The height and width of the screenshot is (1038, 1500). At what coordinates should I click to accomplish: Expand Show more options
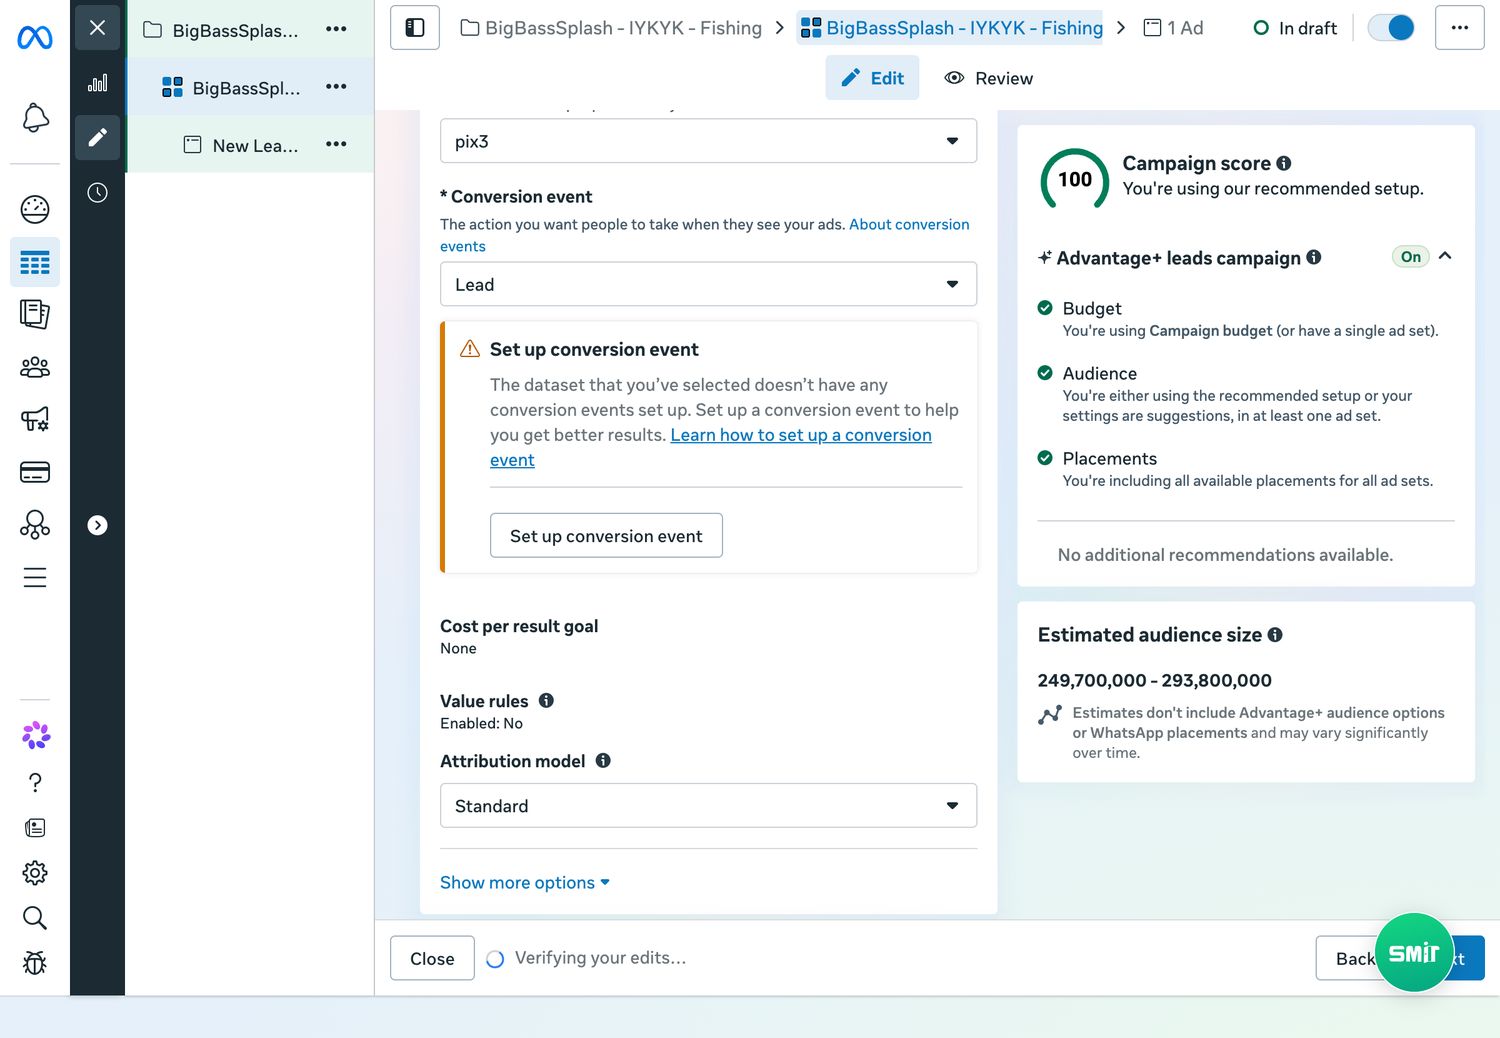pos(525,883)
